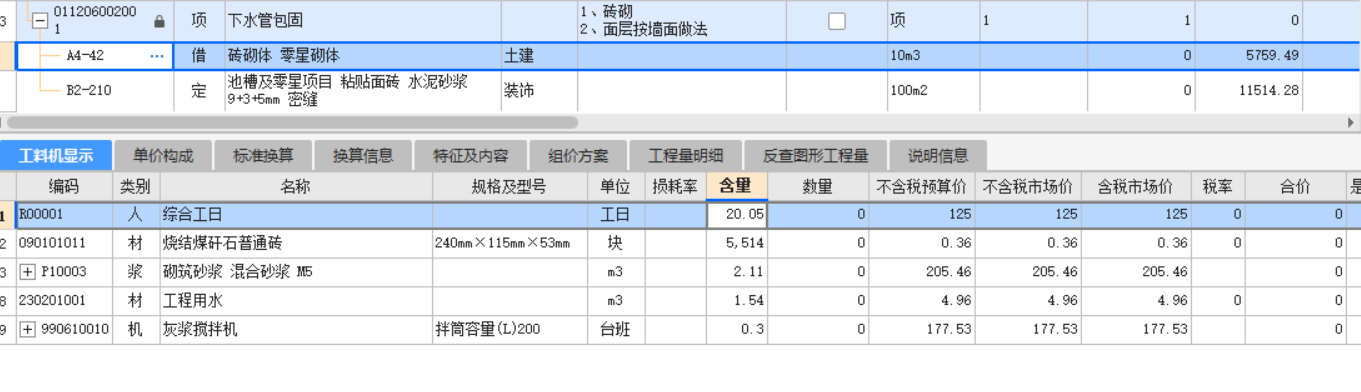Image resolution: width=1361 pixels, height=392 pixels.
Task: Click the 不含税预算价 column header
Action: point(921,186)
